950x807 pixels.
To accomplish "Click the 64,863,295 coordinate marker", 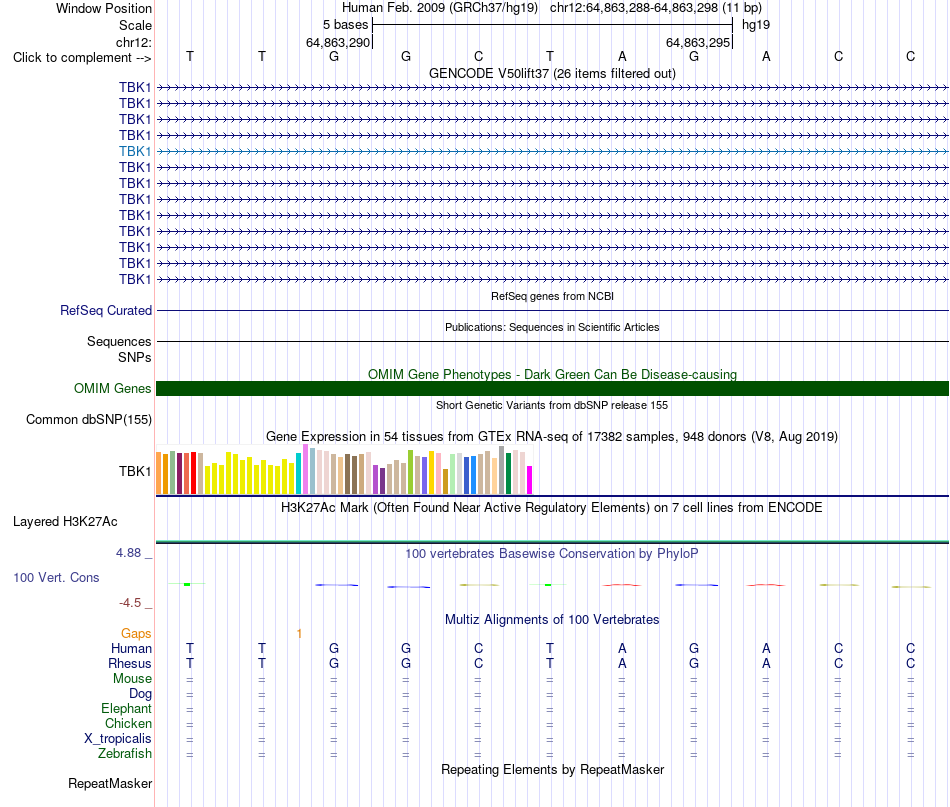I will pyautogui.click(x=698, y=42).
